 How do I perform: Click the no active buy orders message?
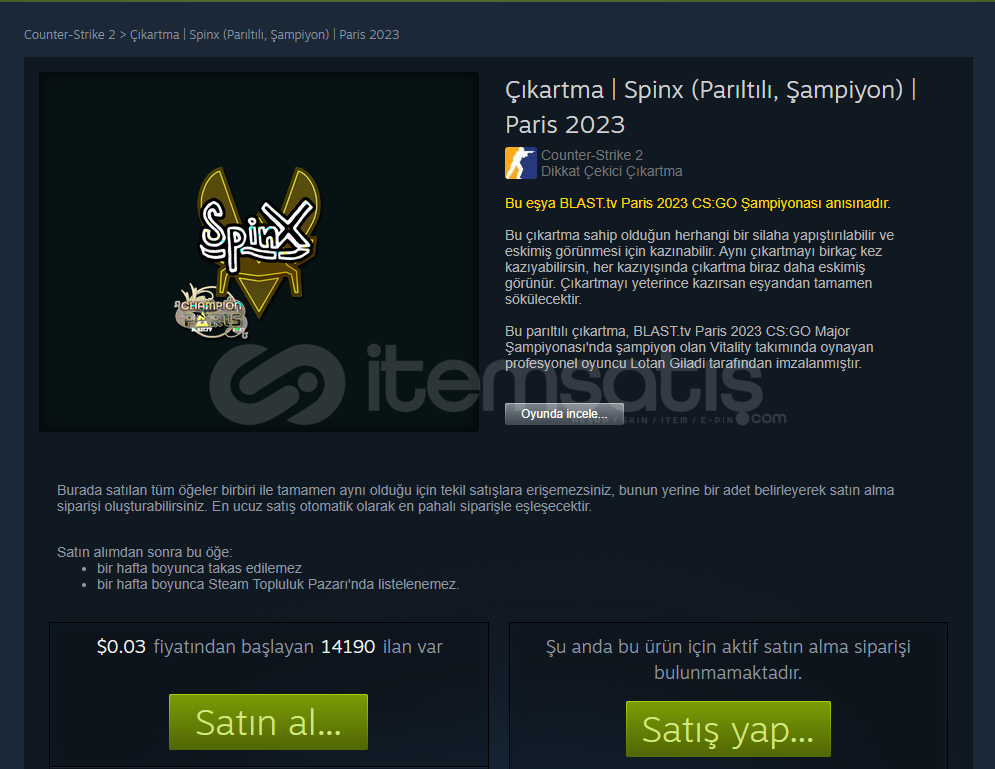[x=728, y=659]
